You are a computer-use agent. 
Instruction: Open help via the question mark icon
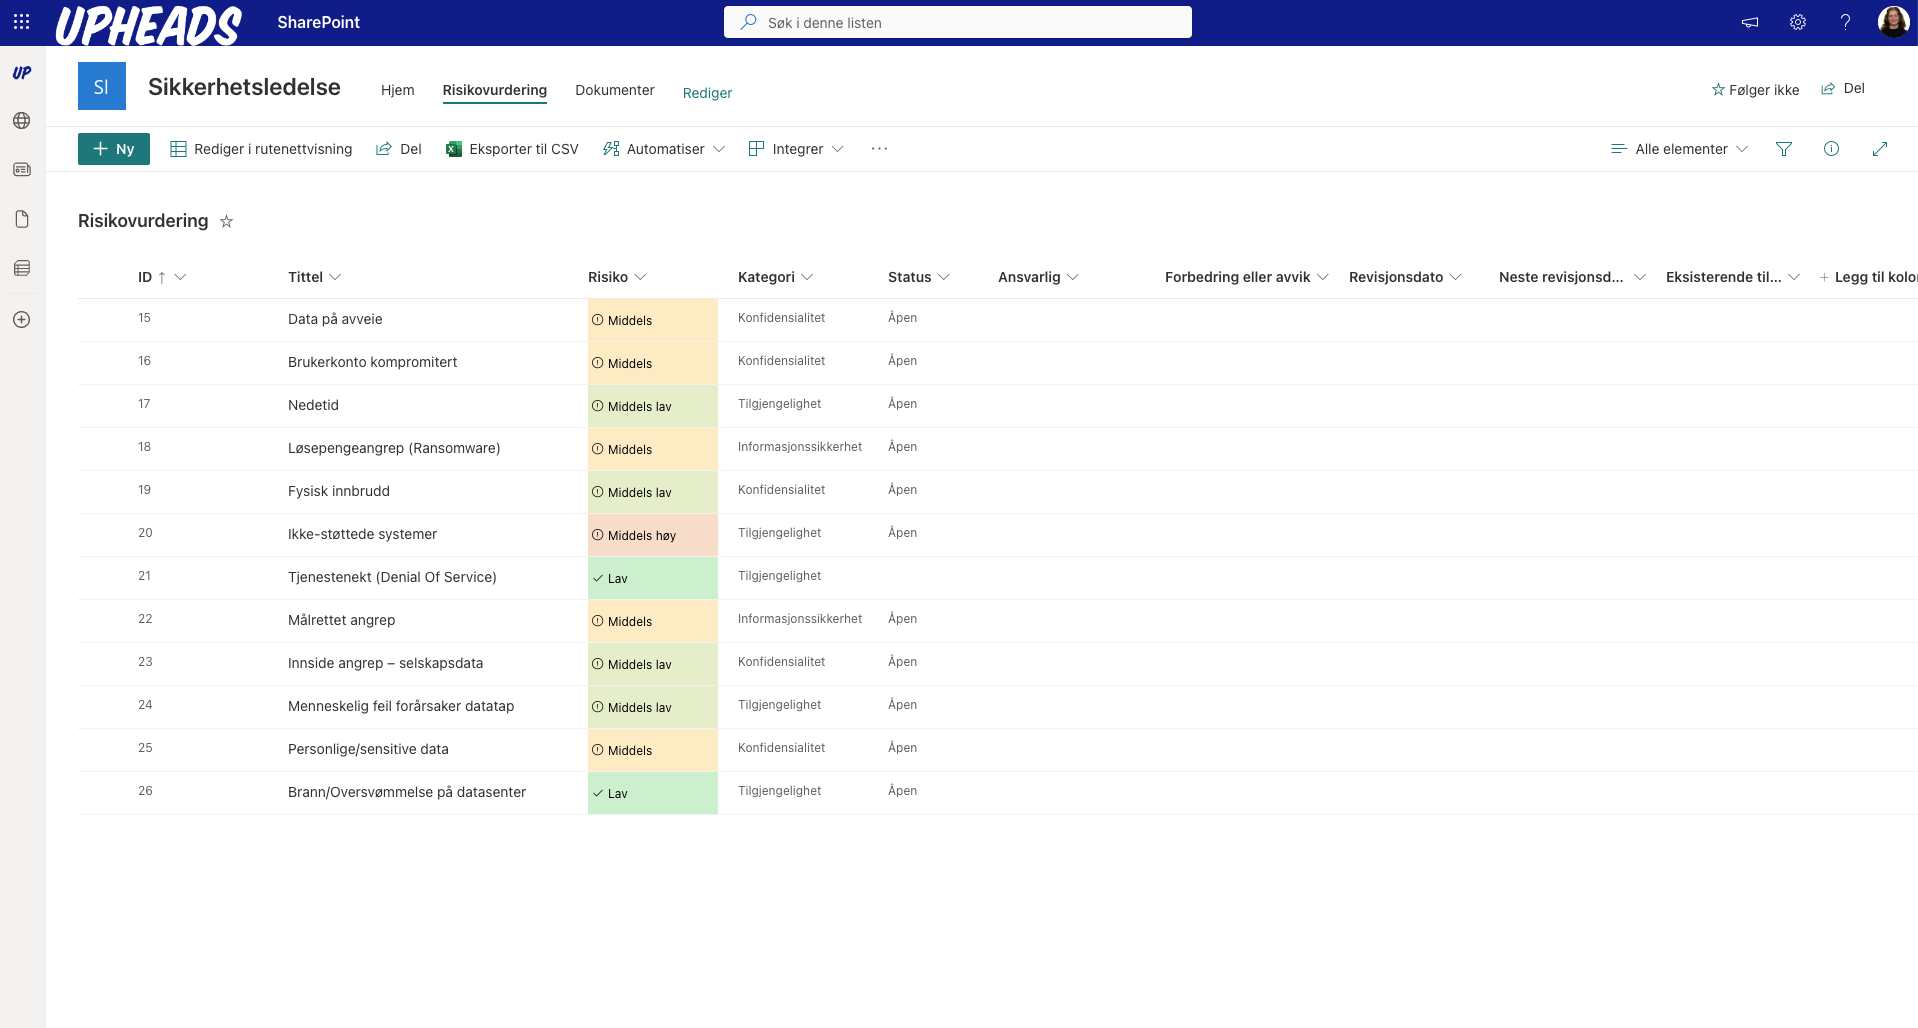point(1845,22)
